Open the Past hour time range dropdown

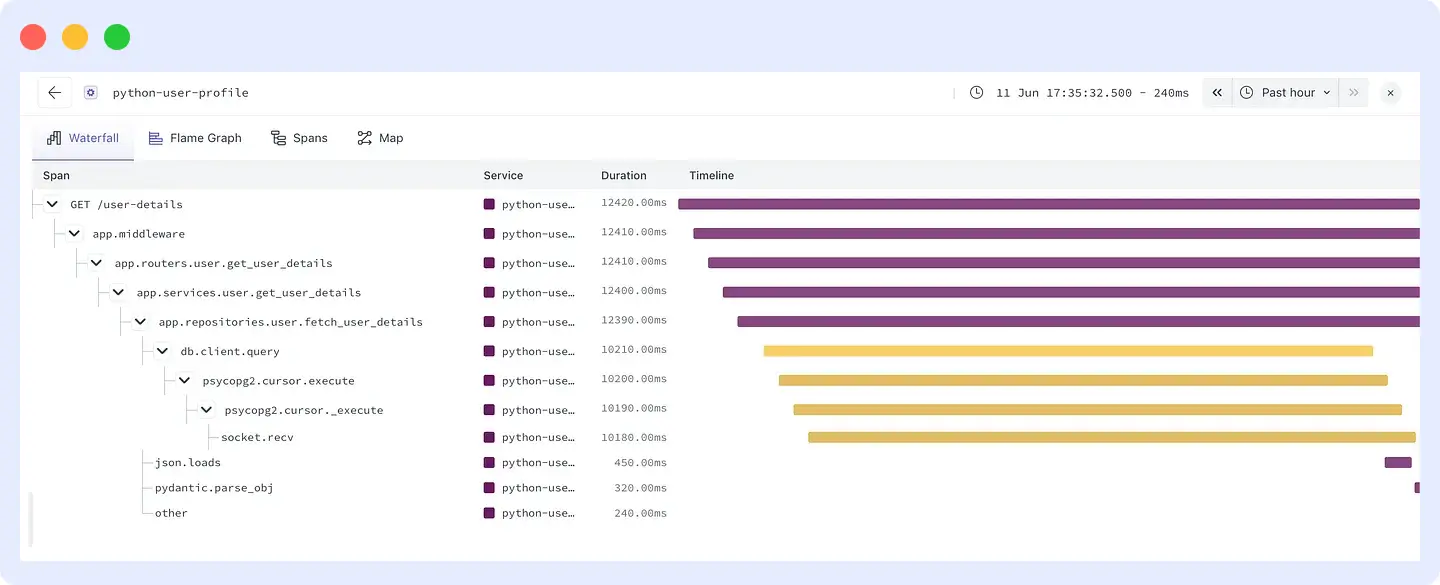(1286, 92)
